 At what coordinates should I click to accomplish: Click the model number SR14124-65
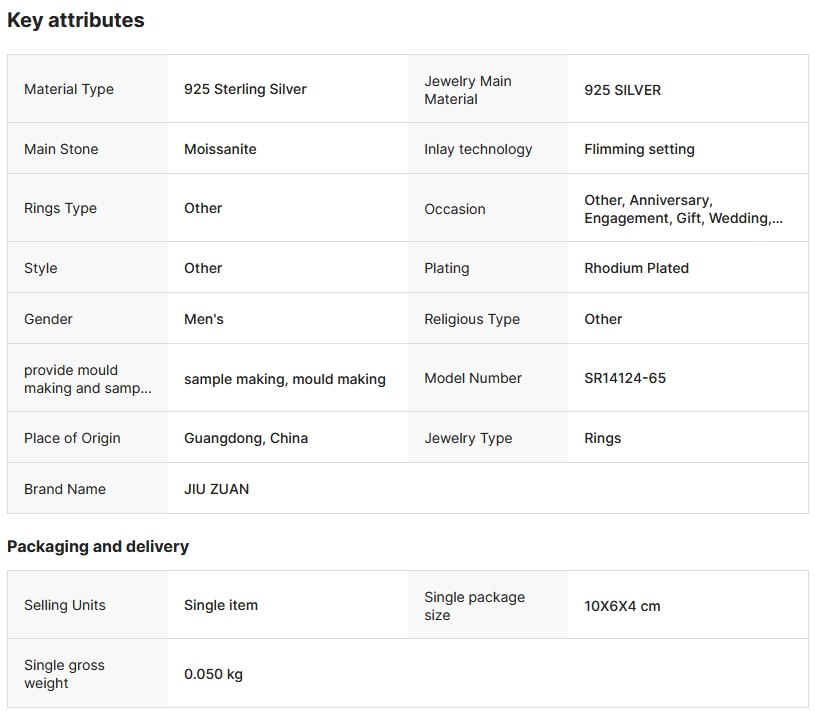625,378
